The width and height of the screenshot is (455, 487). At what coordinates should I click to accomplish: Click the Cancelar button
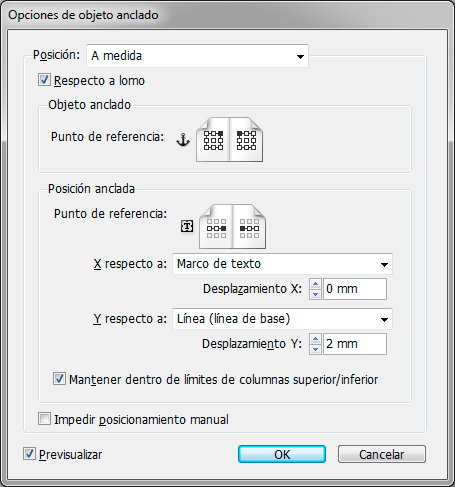382,454
